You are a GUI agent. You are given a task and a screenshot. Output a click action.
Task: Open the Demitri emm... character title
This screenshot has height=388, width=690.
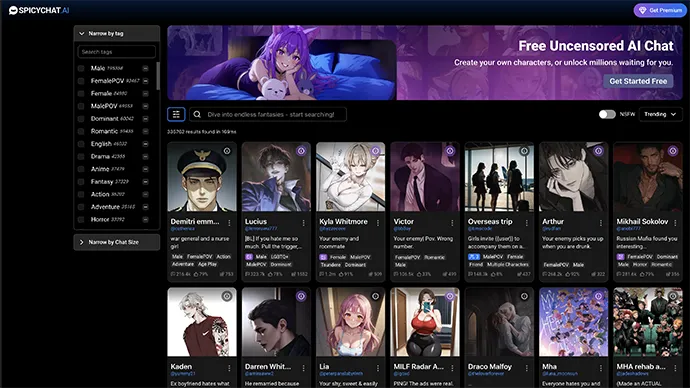point(195,222)
